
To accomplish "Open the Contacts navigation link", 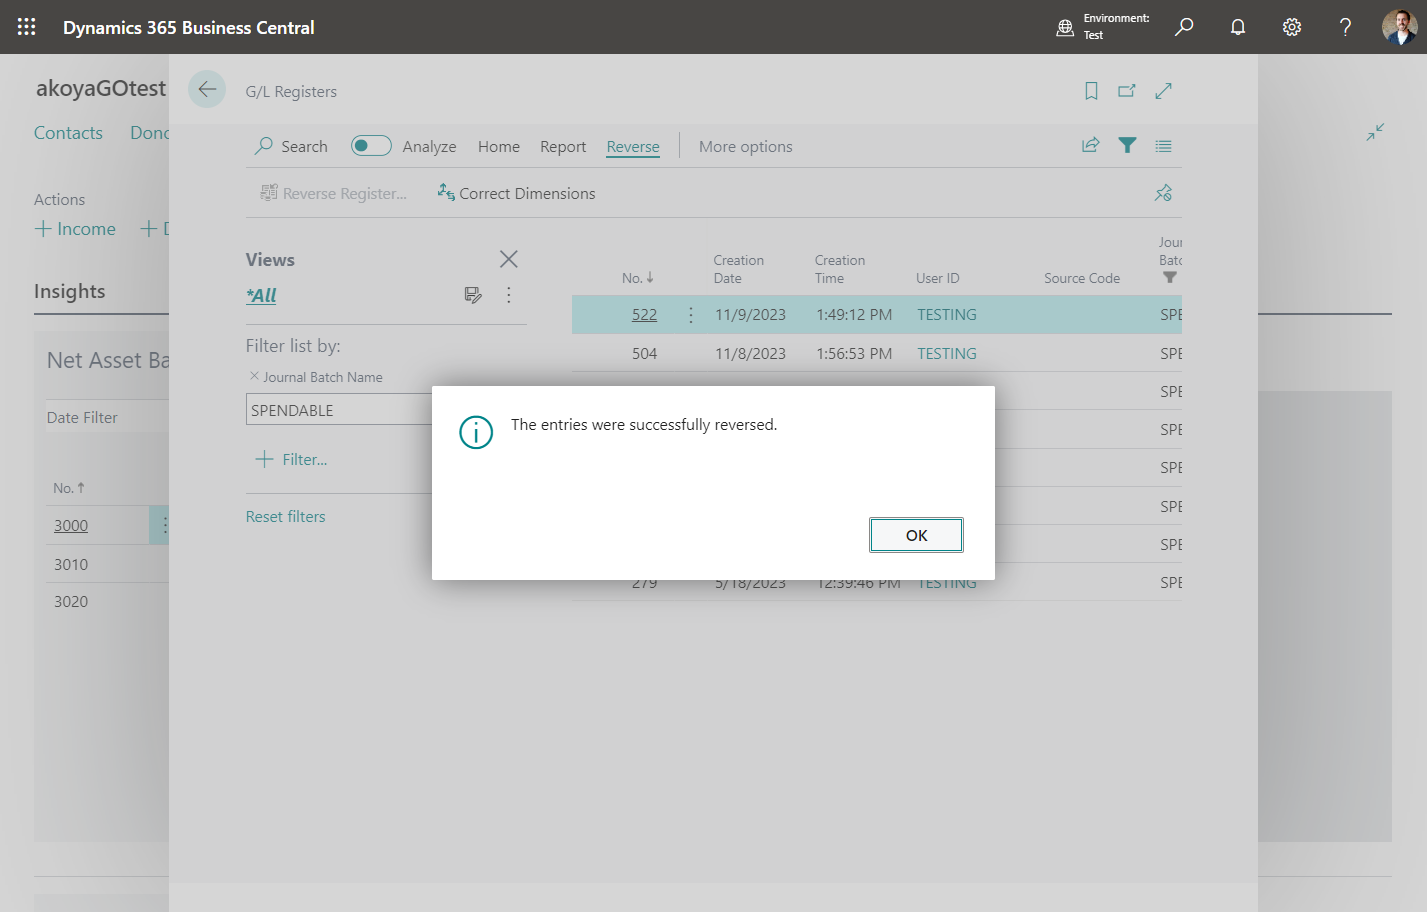I will pos(68,133).
